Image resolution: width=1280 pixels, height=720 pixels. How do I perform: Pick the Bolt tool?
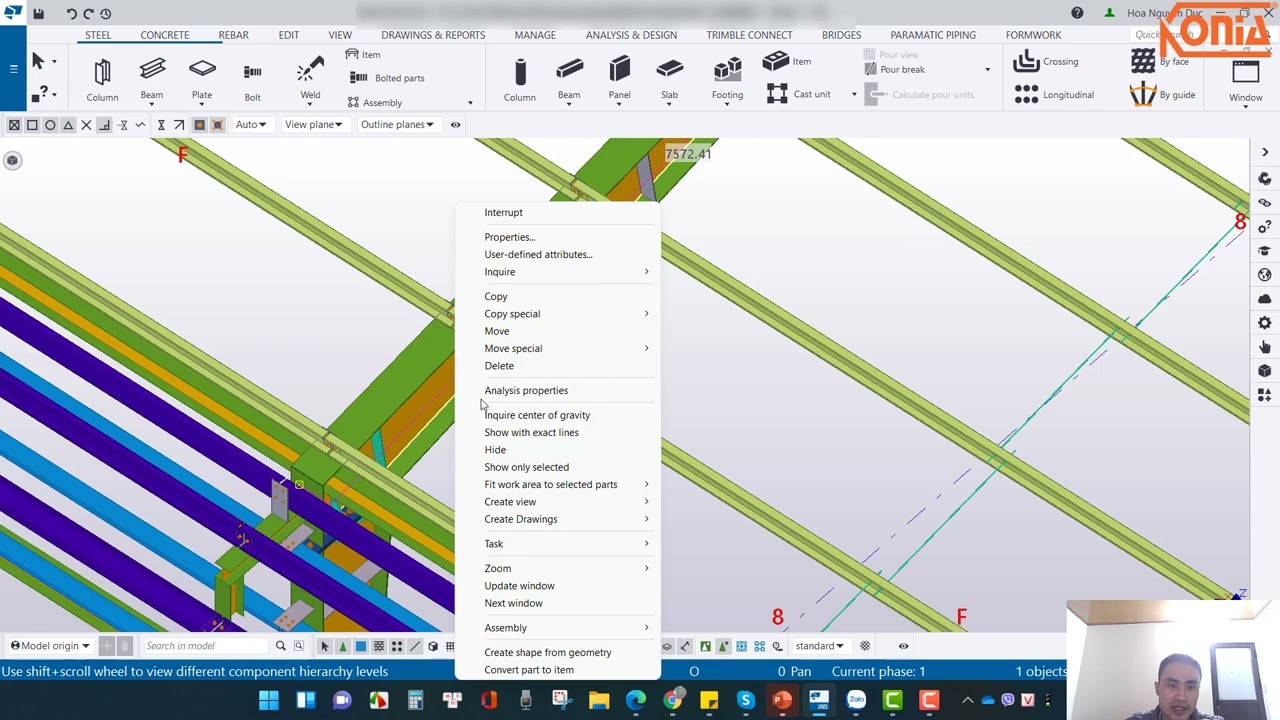pyautogui.click(x=252, y=80)
